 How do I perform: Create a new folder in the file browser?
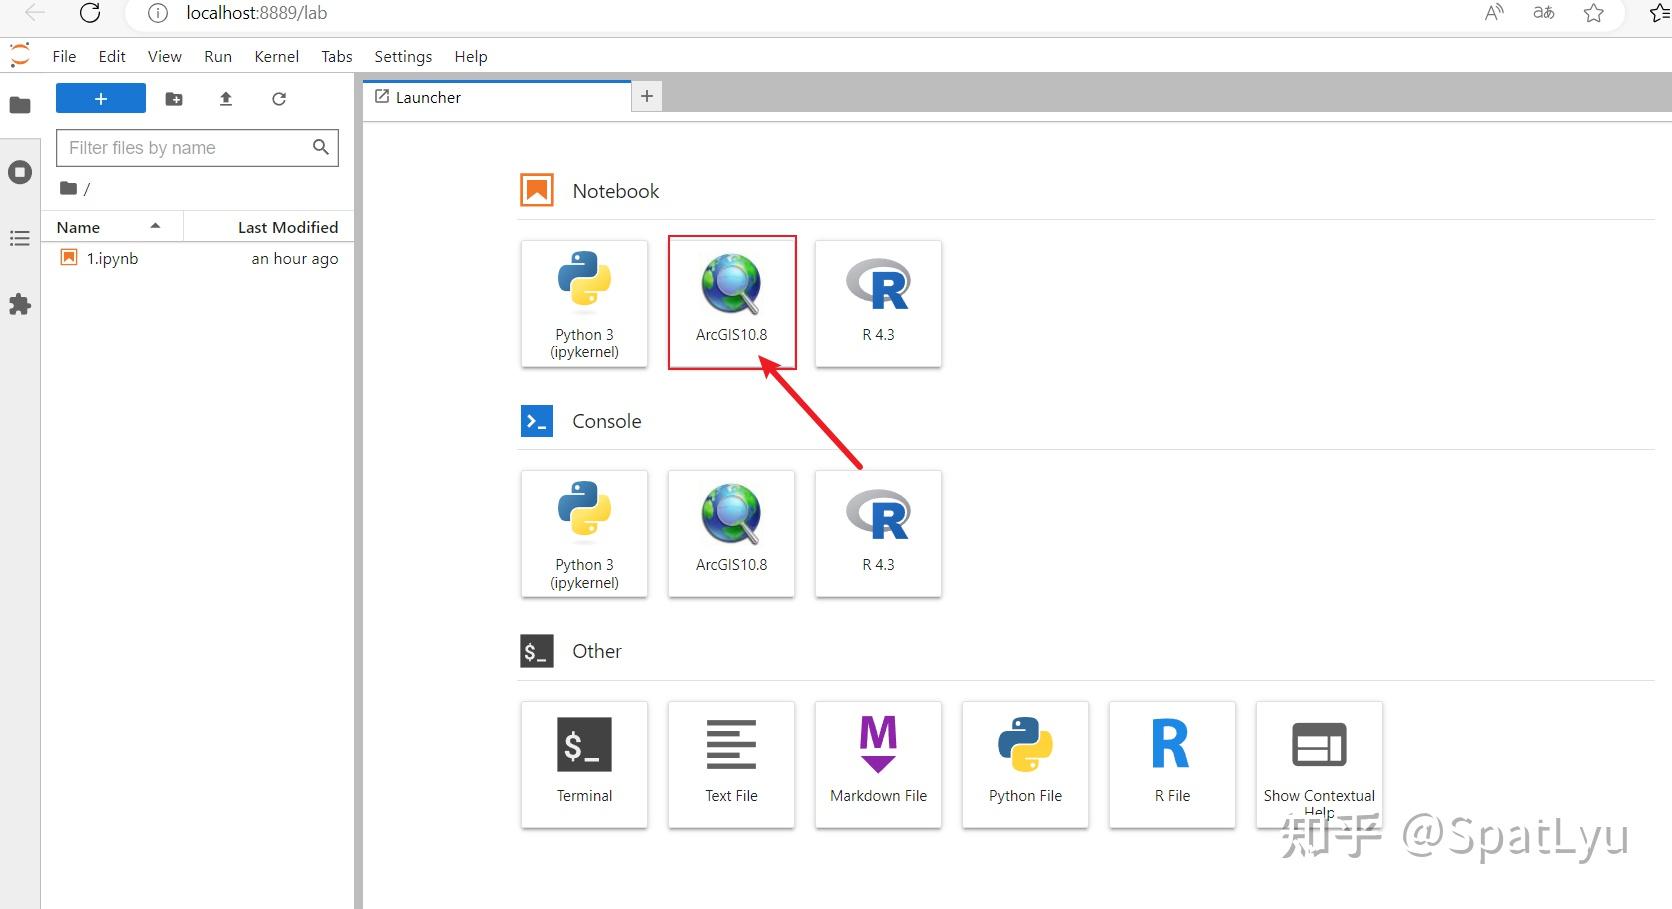(173, 99)
